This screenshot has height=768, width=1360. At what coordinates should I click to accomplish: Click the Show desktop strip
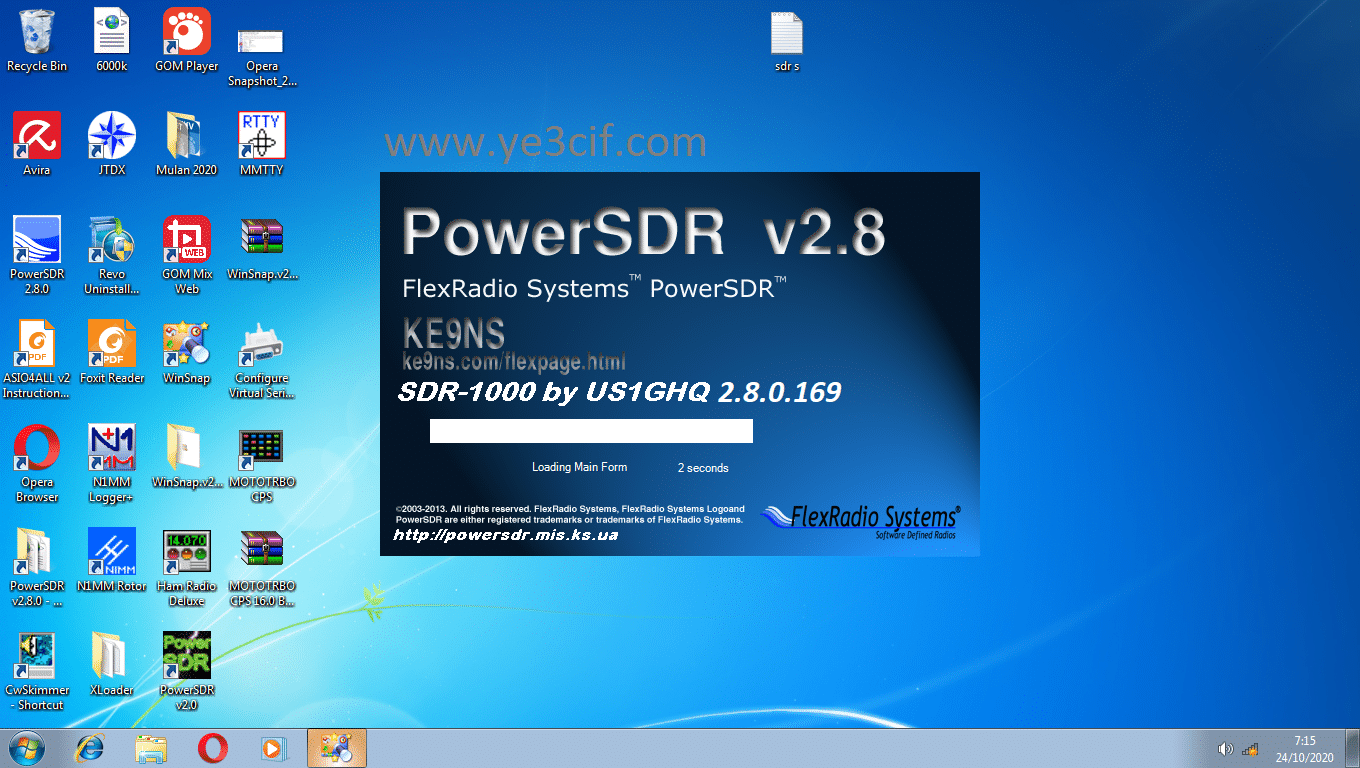click(x=1352, y=749)
